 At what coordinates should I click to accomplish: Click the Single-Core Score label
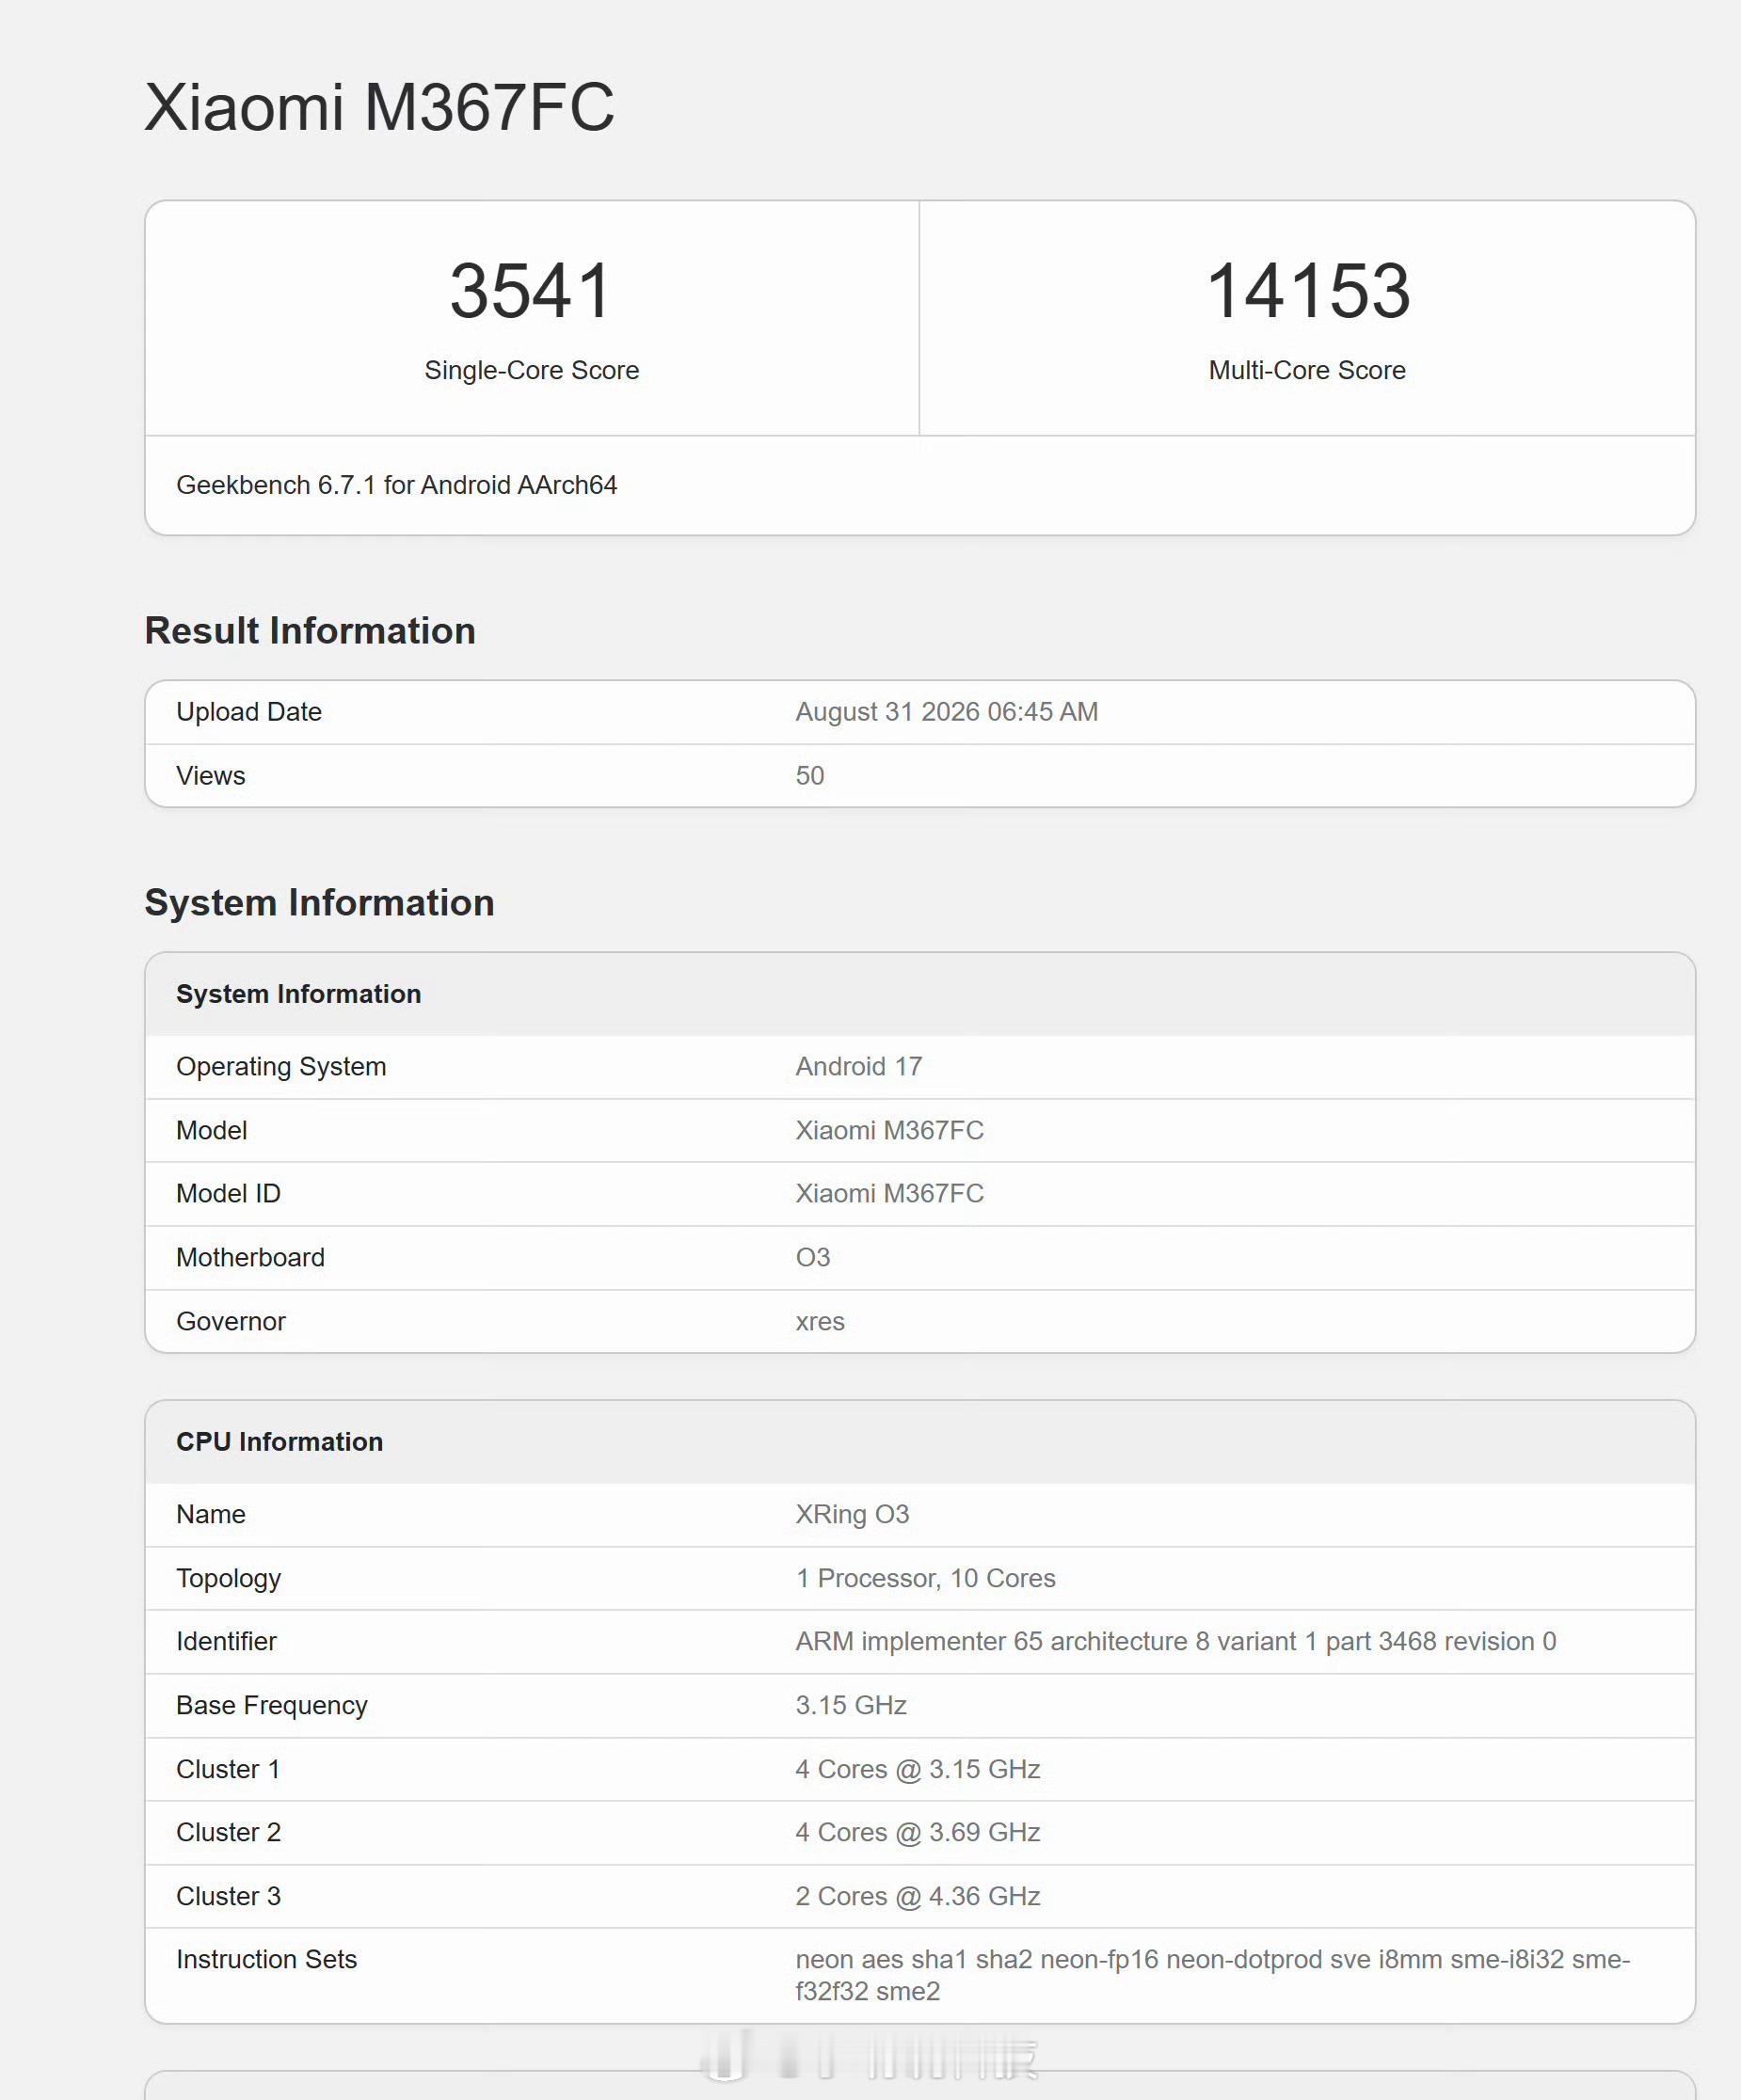pyautogui.click(x=531, y=370)
